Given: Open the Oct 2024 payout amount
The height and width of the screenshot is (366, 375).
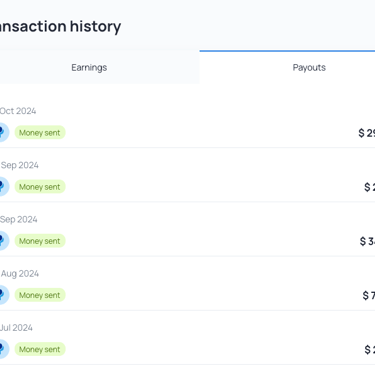Looking at the screenshot, I should [367, 133].
